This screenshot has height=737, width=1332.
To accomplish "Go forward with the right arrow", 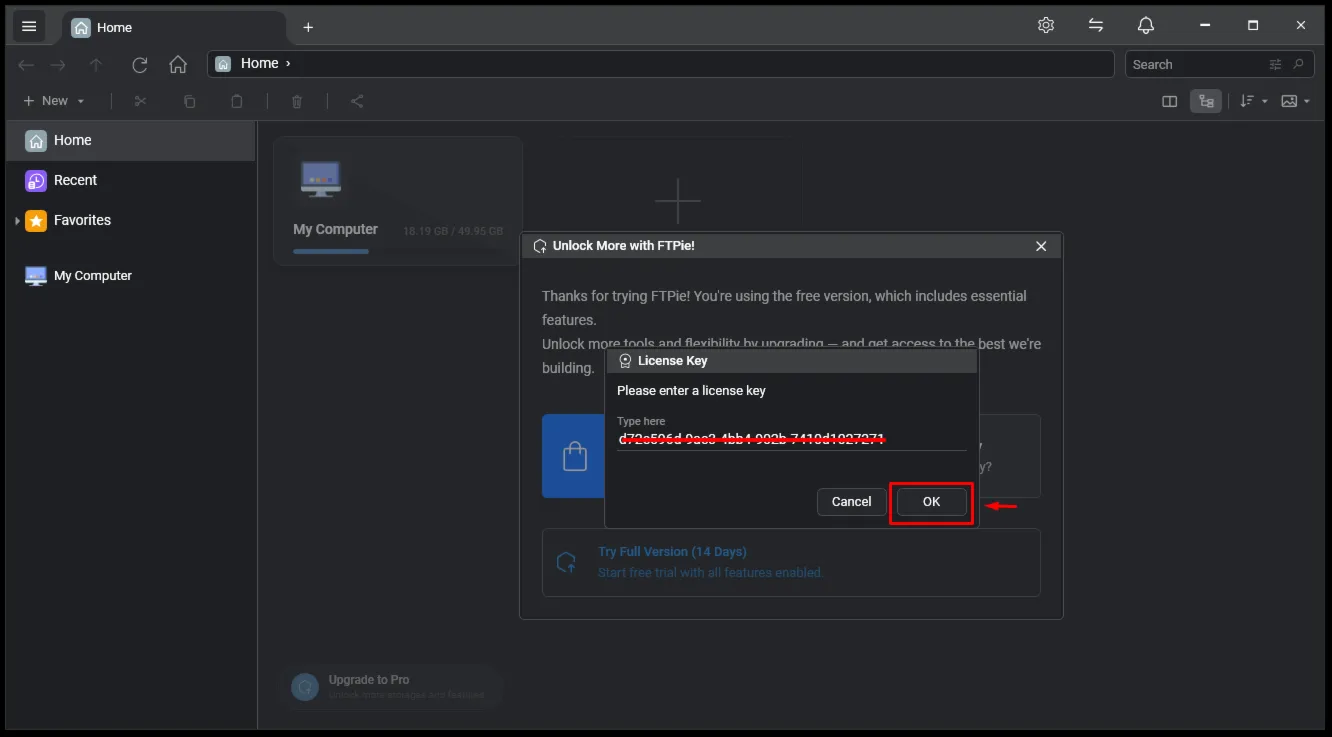I will [59, 64].
